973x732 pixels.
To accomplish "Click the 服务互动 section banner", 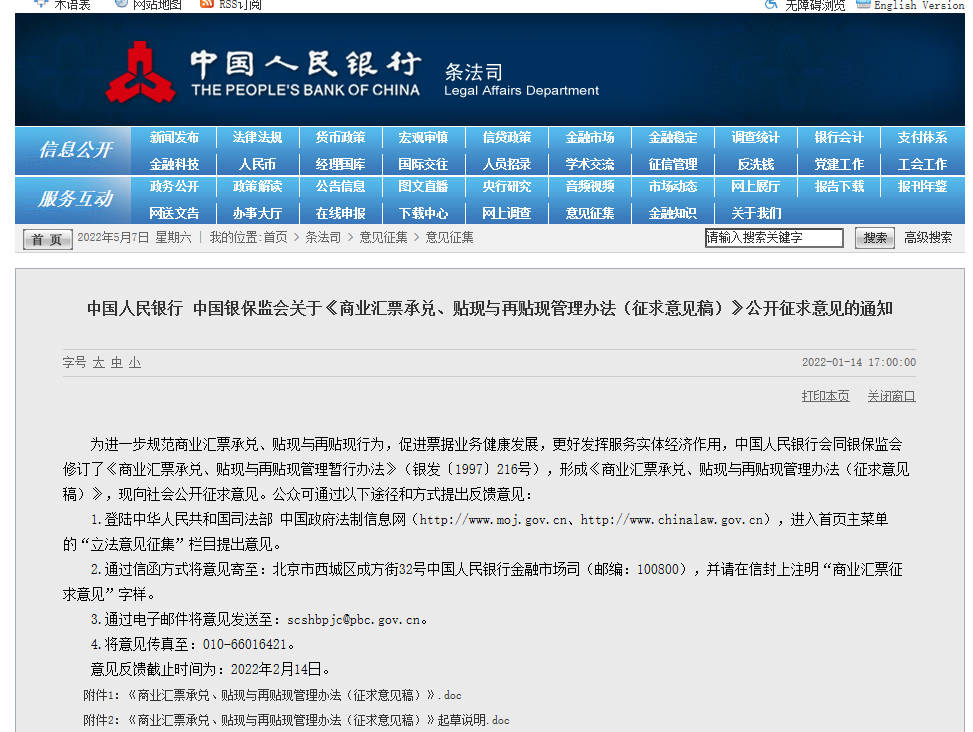I will pos(73,199).
